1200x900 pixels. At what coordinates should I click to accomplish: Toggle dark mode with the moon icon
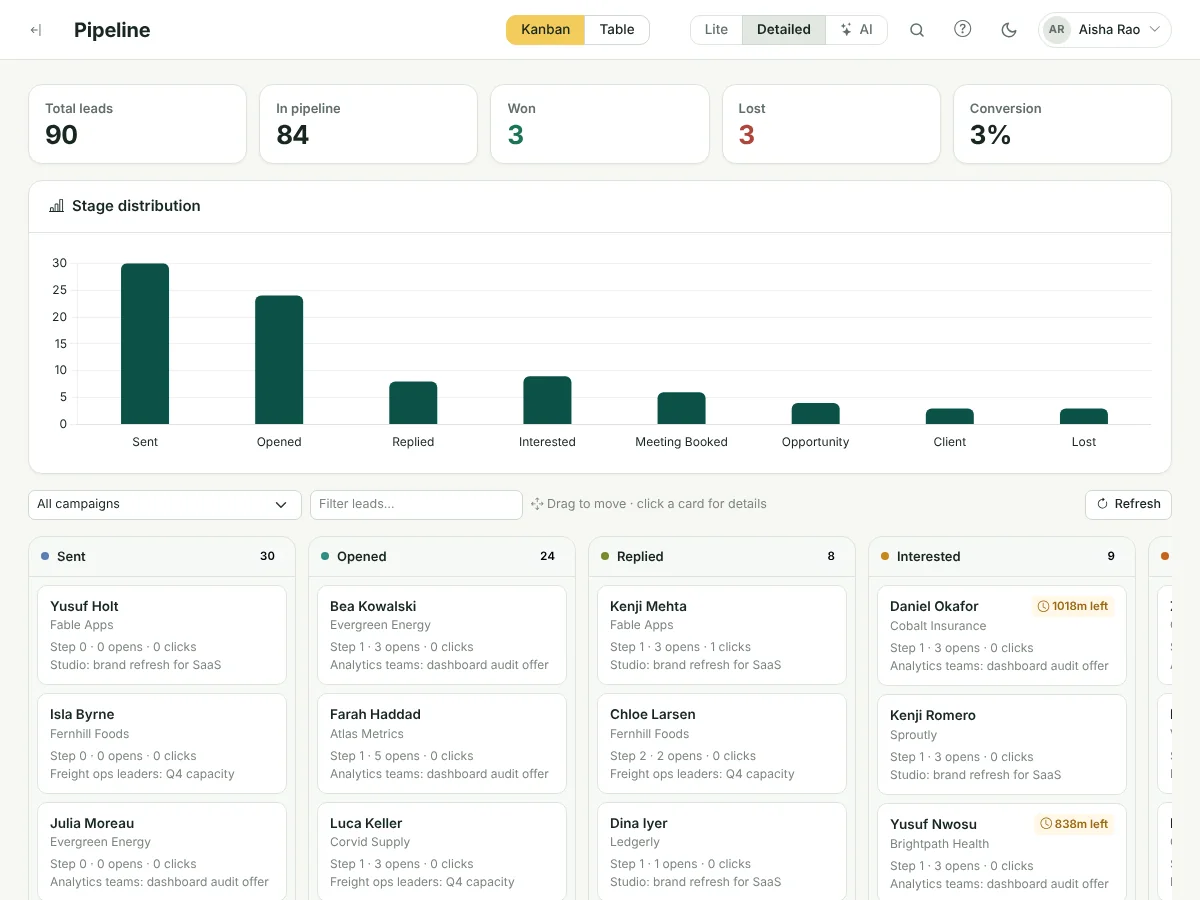pyautogui.click(x=1009, y=30)
